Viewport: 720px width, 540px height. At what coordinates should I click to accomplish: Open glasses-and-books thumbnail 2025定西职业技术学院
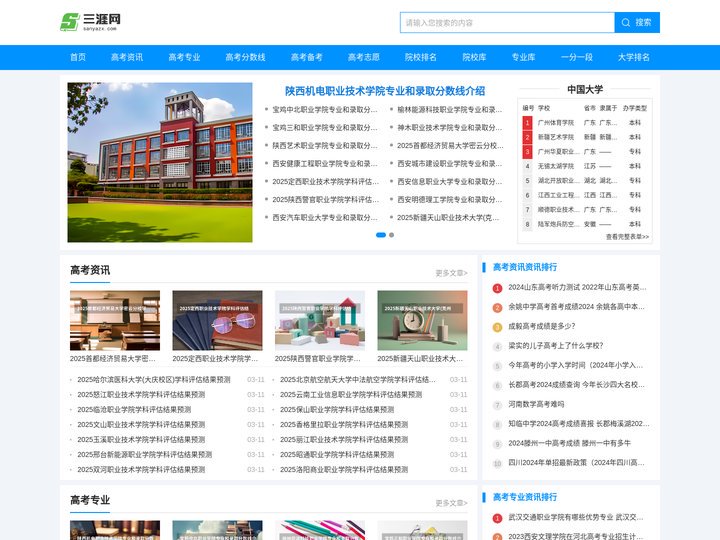[217, 321]
